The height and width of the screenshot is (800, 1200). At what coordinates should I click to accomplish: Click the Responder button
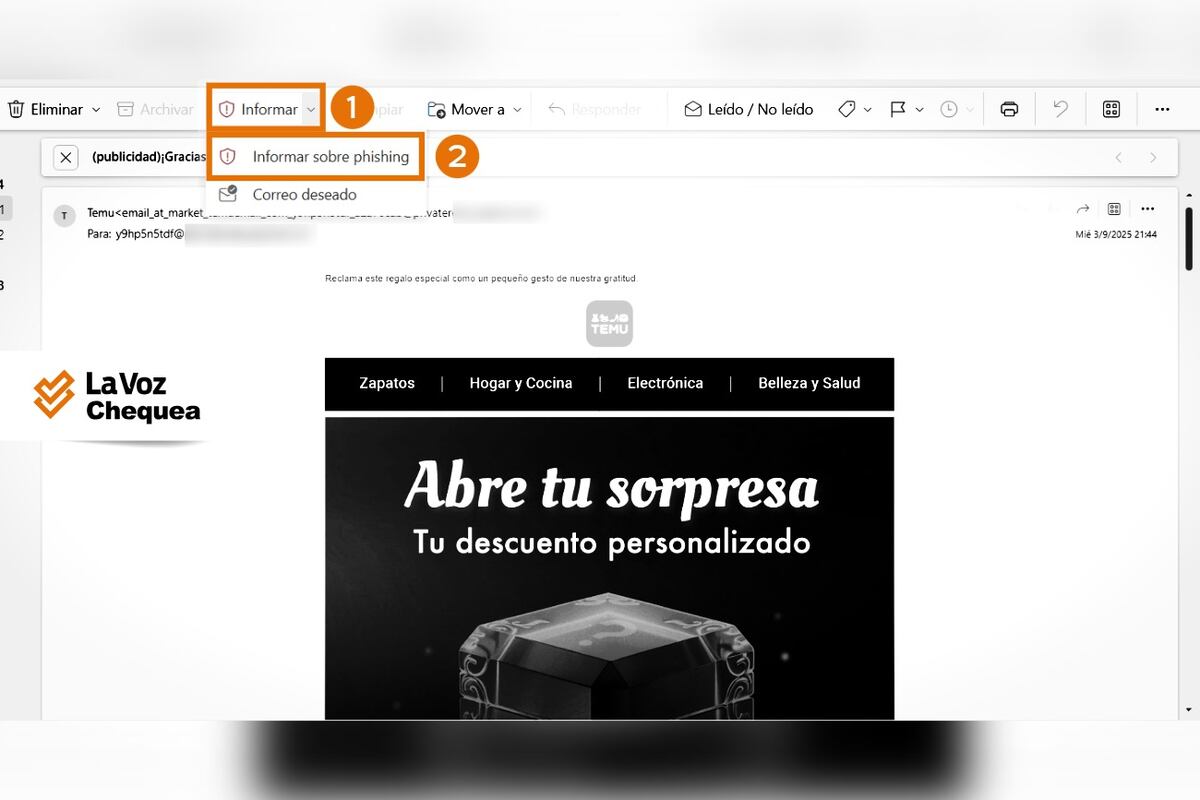click(595, 109)
